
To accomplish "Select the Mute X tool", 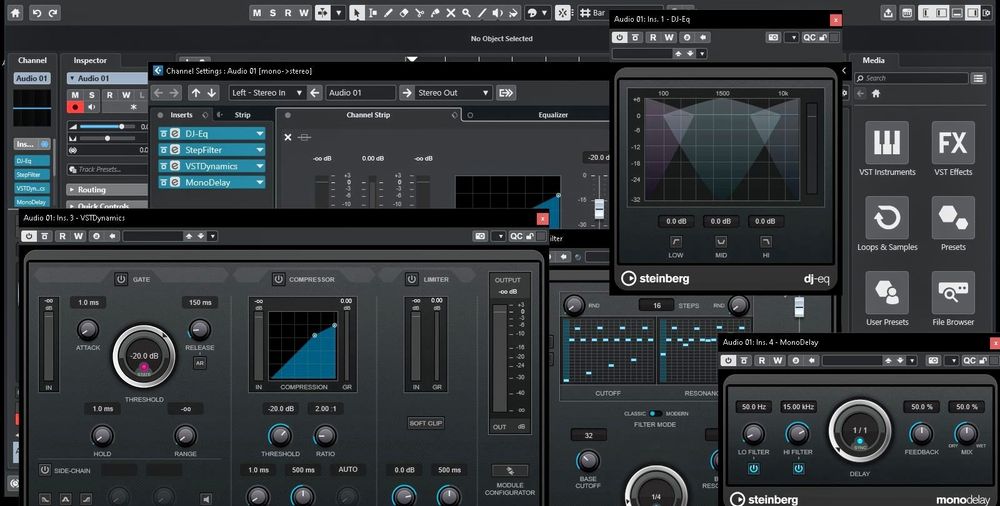I will click(451, 13).
